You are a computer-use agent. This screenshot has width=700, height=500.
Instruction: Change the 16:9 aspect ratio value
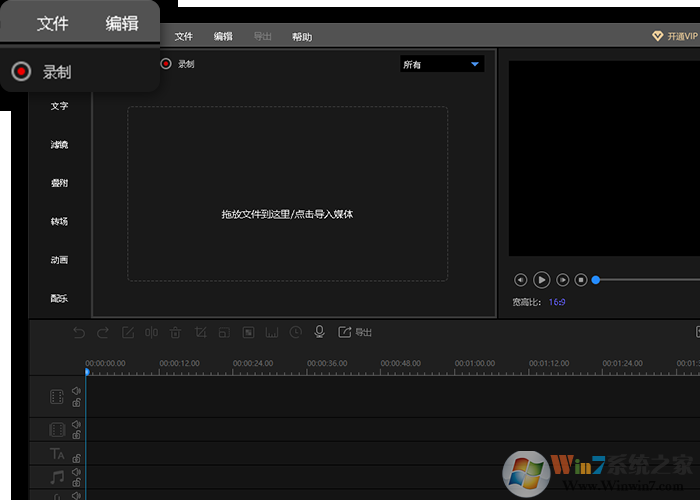tap(557, 302)
